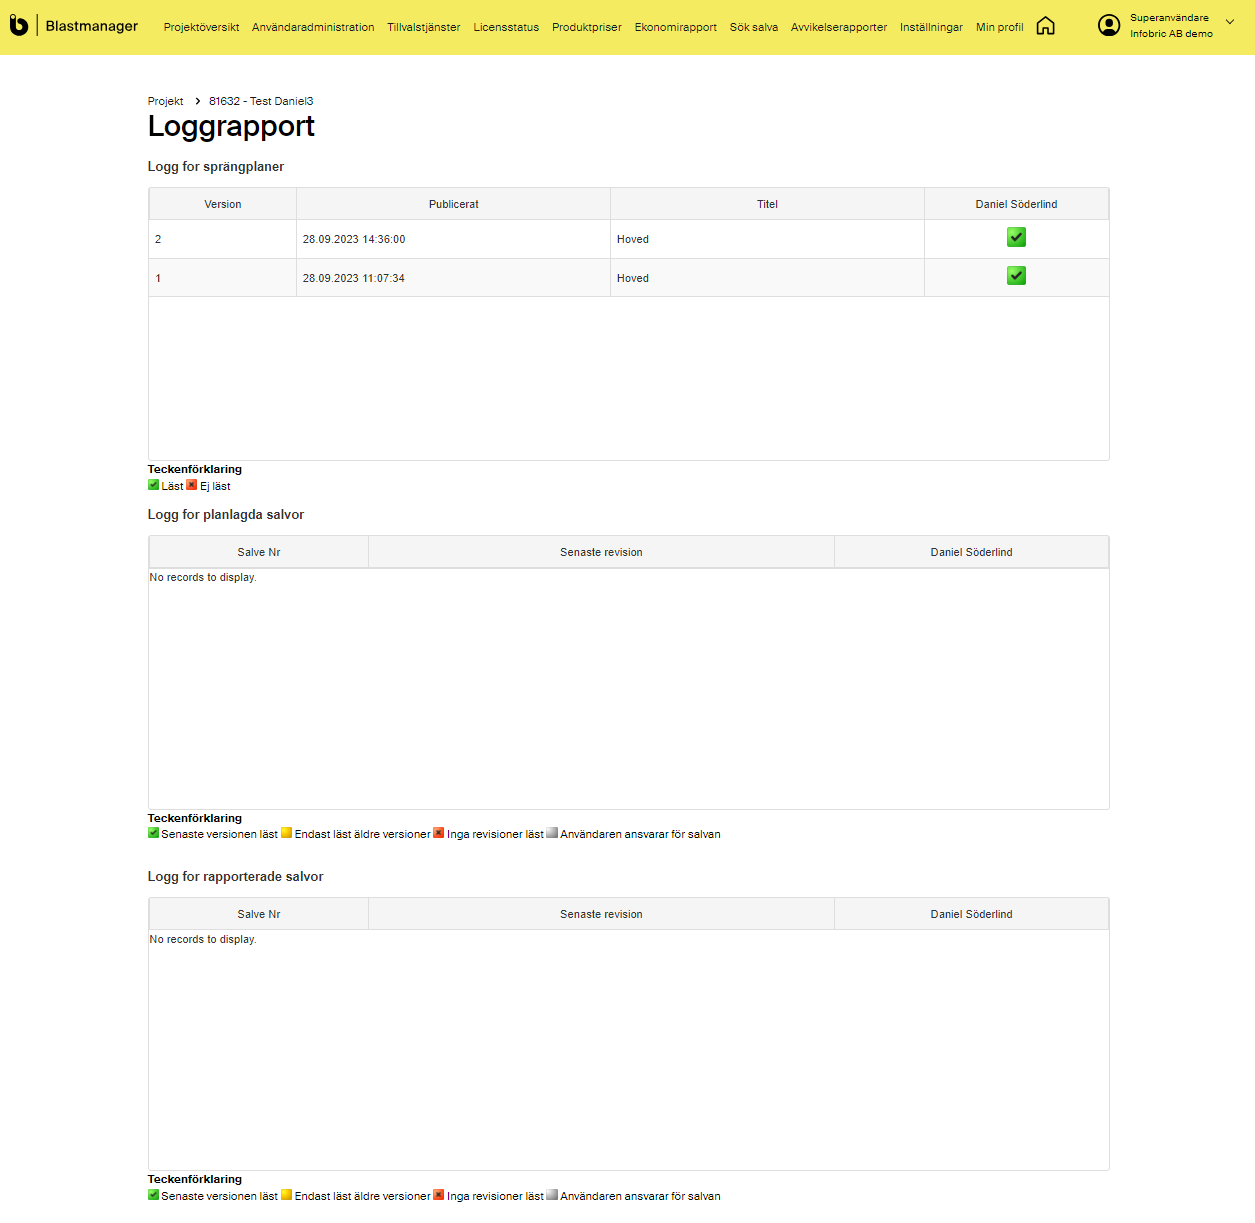Click Hoved title in version 1 row
Viewport: 1255px width, 1223px height.
click(633, 278)
